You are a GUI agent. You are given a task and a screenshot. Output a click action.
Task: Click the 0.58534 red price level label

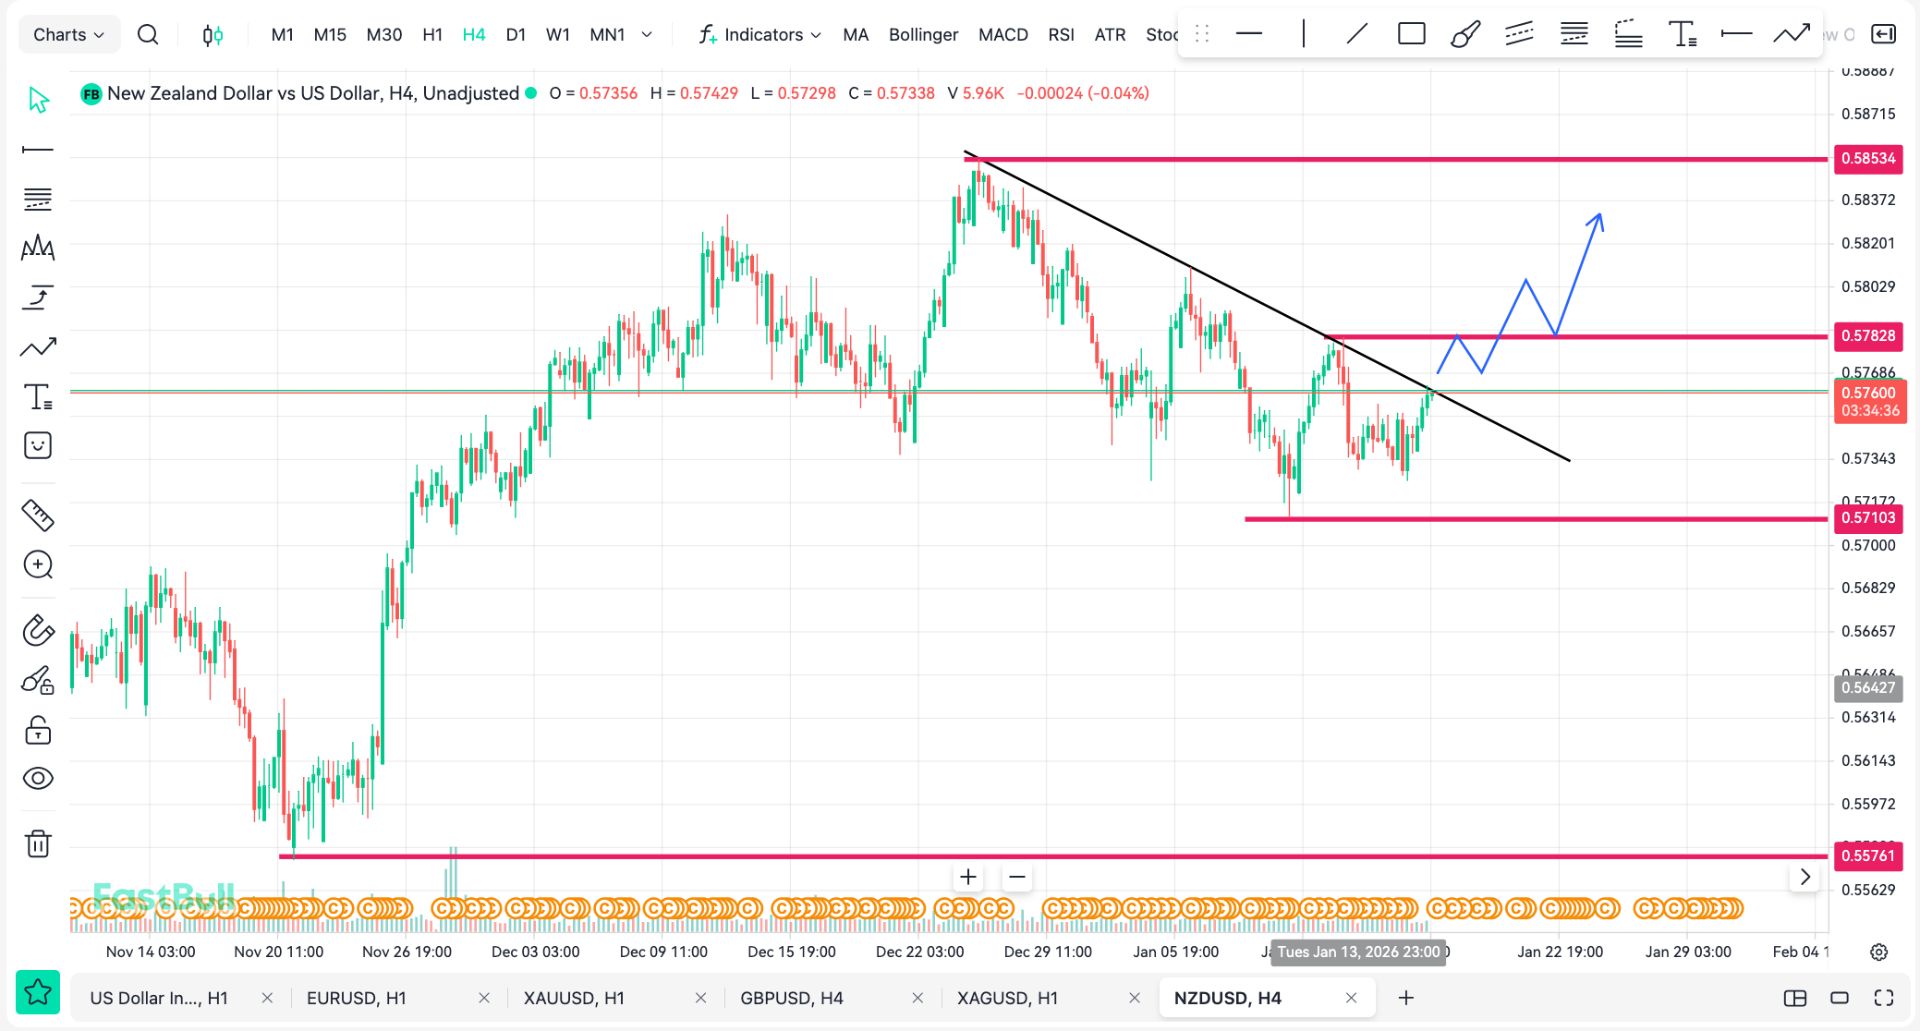click(1867, 159)
